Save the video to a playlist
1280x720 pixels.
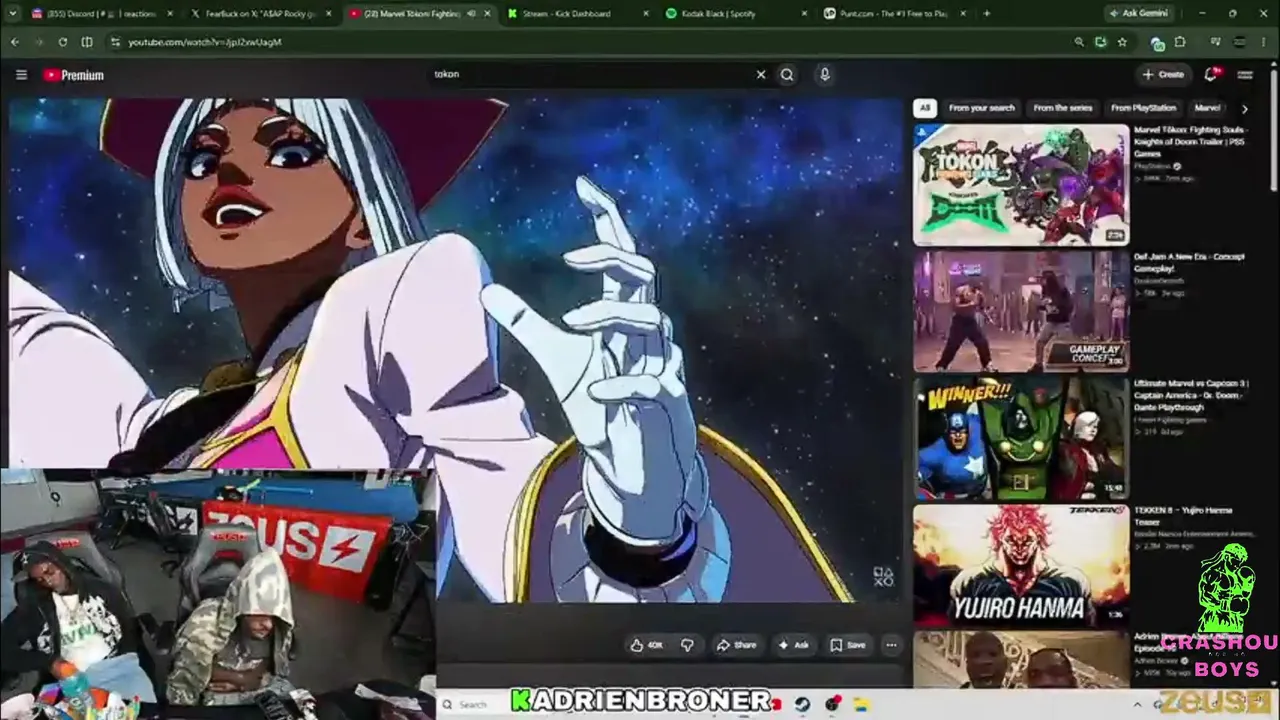pyautogui.click(x=848, y=645)
